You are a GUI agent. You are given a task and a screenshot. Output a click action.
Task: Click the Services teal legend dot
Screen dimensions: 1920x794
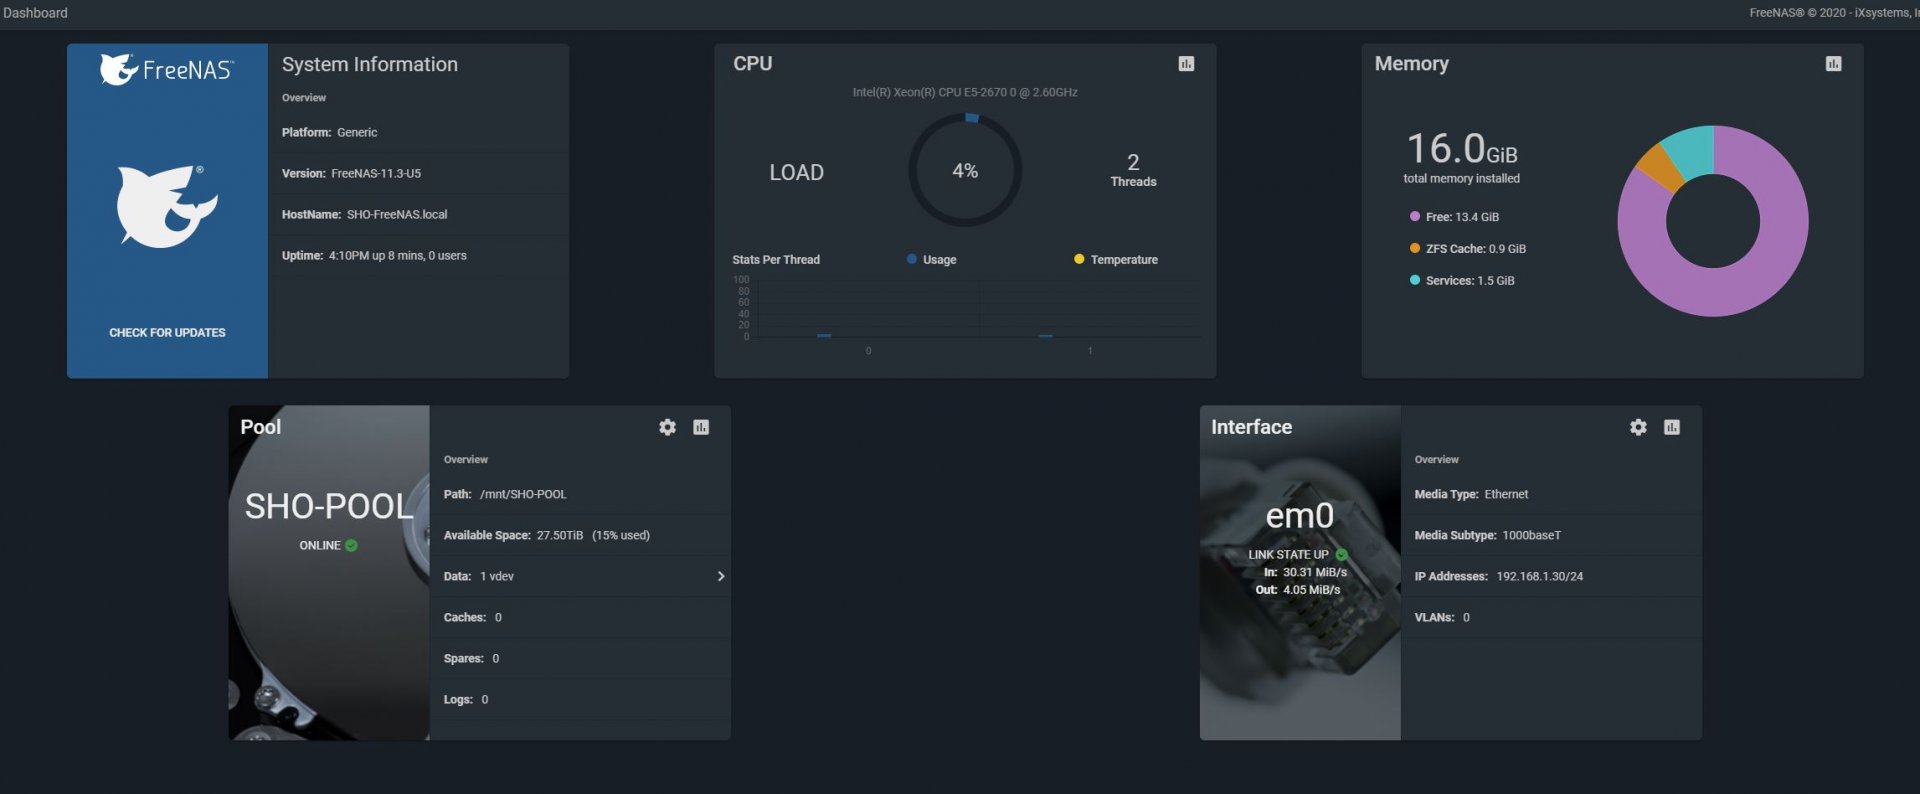1415,280
